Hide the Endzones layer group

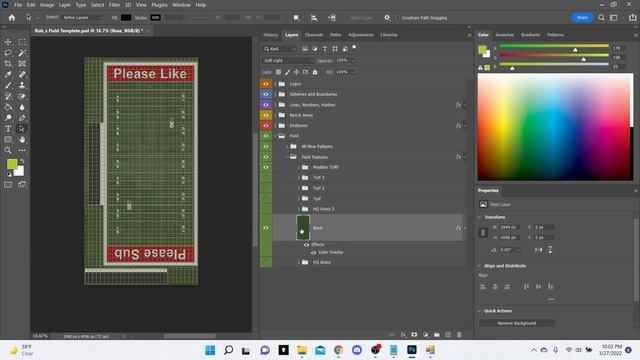[x=266, y=126]
